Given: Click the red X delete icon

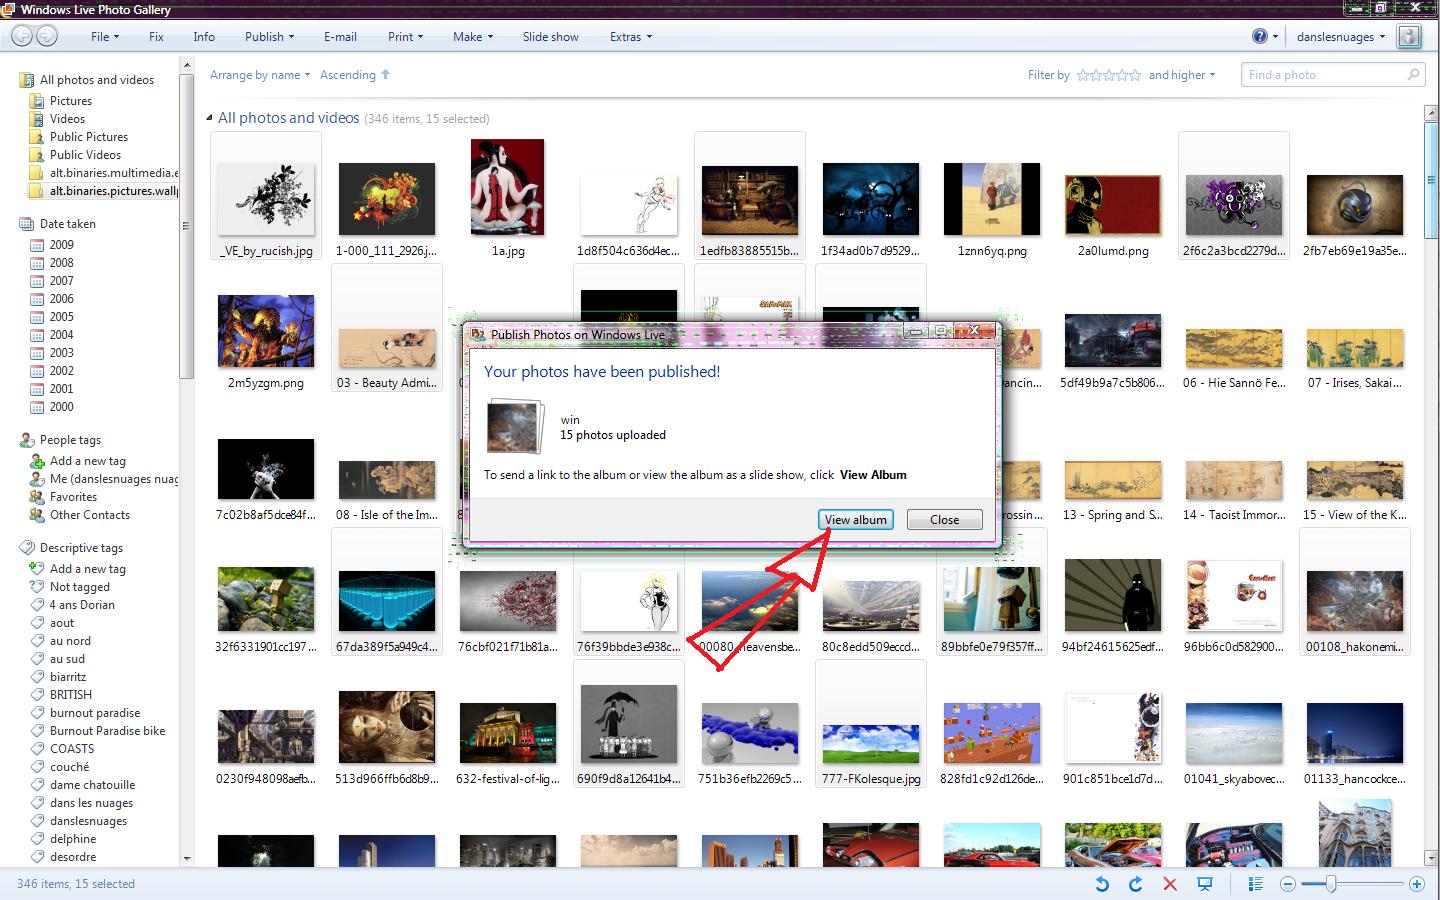Looking at the screenshot, I should pos(1170,884).
